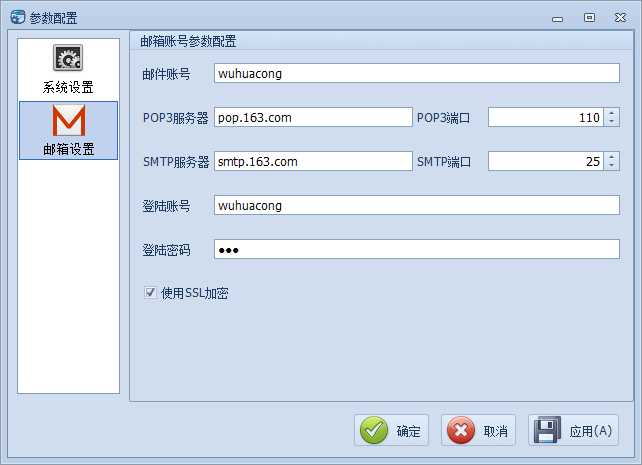Viewport: 642px width, 465px height.
Task: Click the SMTP服务器 label
Action: click(x=176, y=162)
